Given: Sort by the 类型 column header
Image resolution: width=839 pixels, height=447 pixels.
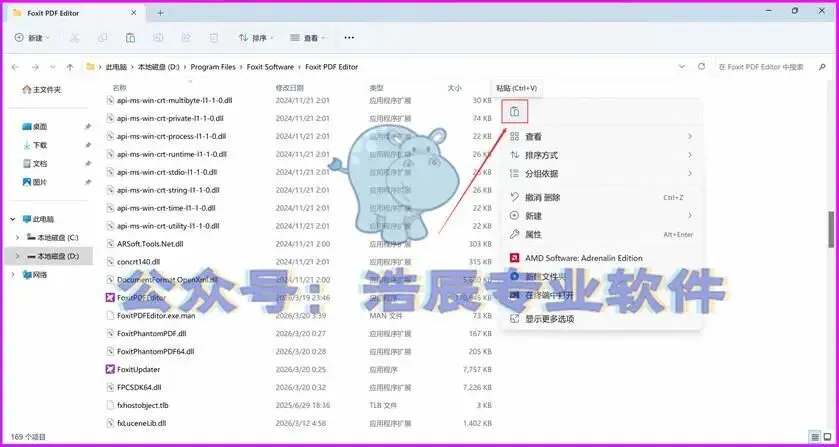Looking at the screenshot, I should click(376, 88).
